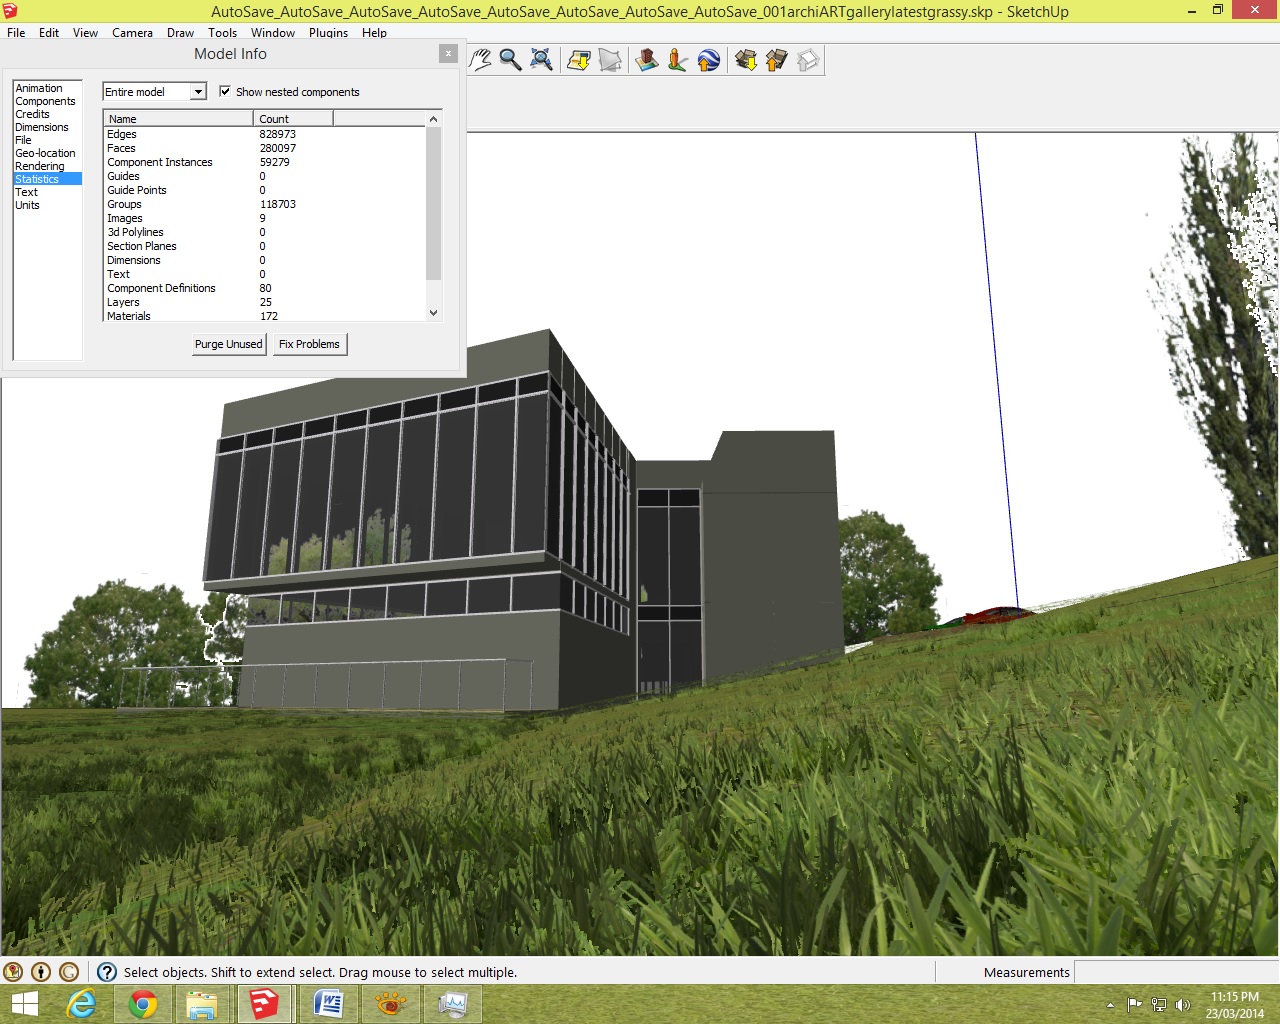Viewport: 1280px width, 1024px height.
Task: Click the Purge Unused button
Action: click(x=229, y=344)
